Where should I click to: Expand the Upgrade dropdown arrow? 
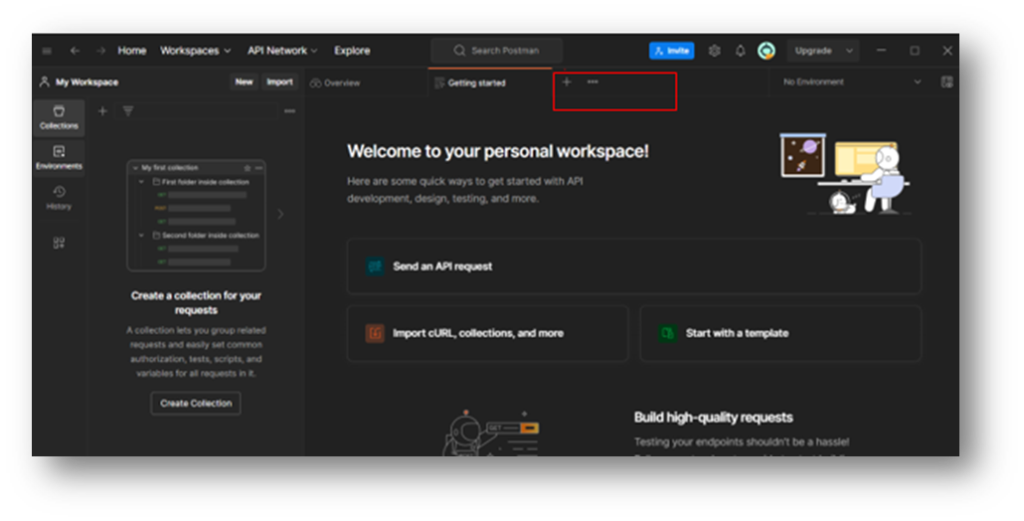tap(849, 51)
